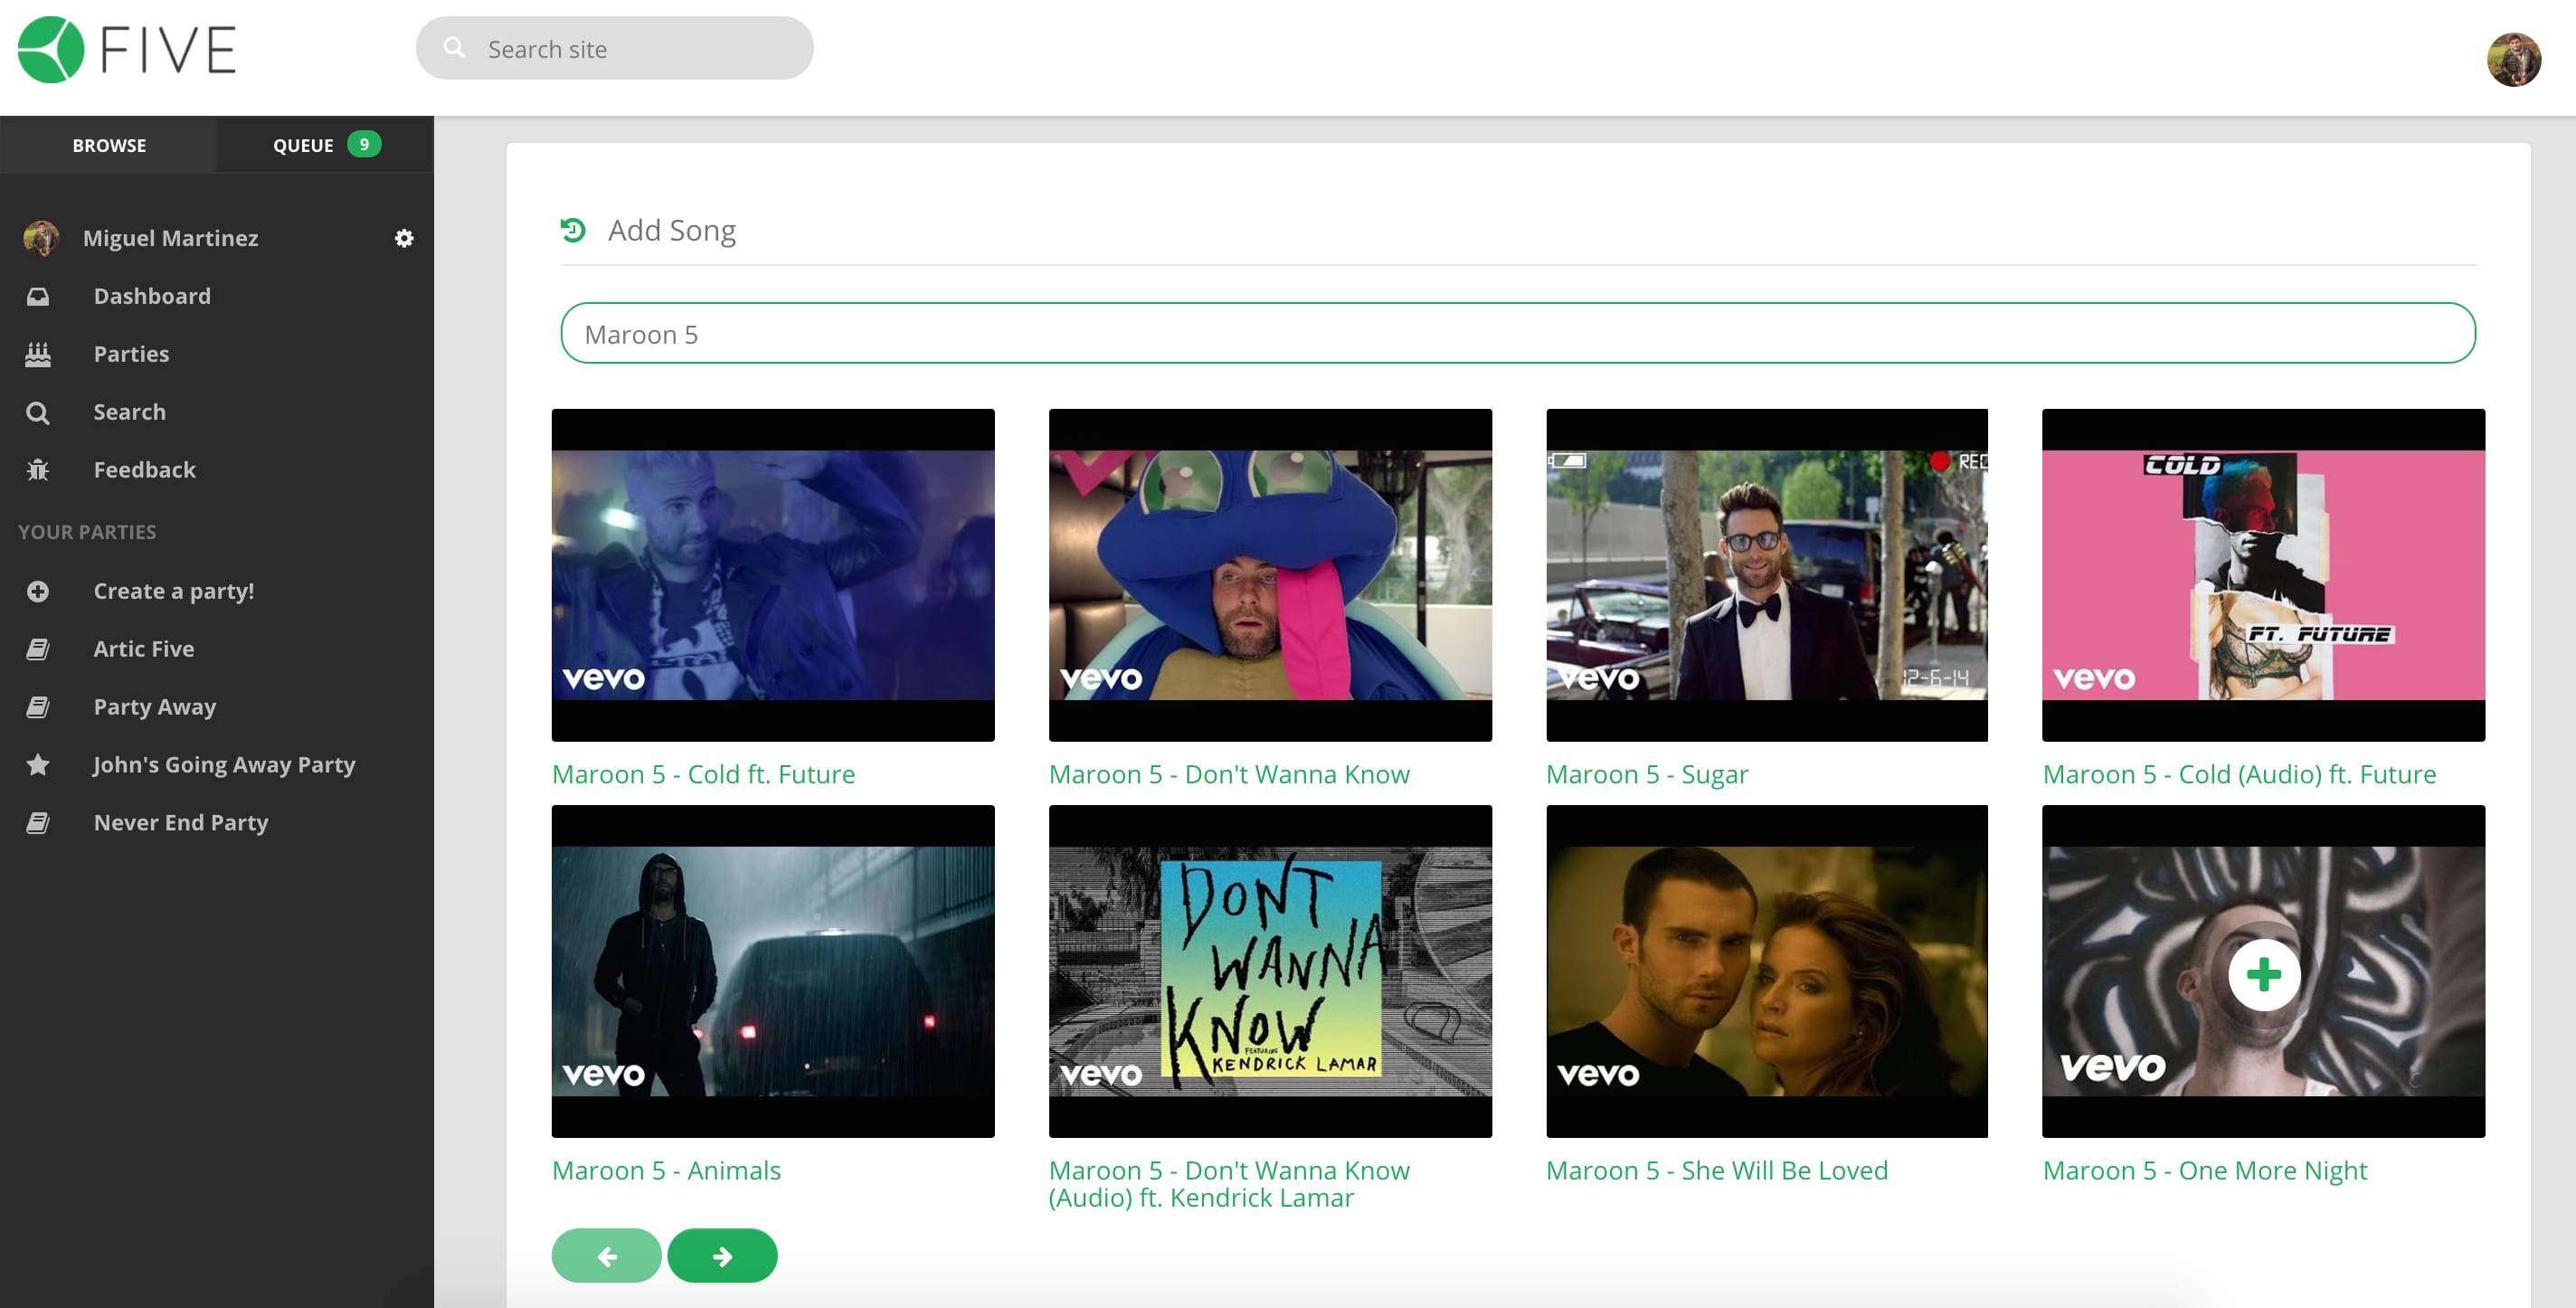
Task: Go to previous page with left arrow button
Action: click(x=606, y=1256)
